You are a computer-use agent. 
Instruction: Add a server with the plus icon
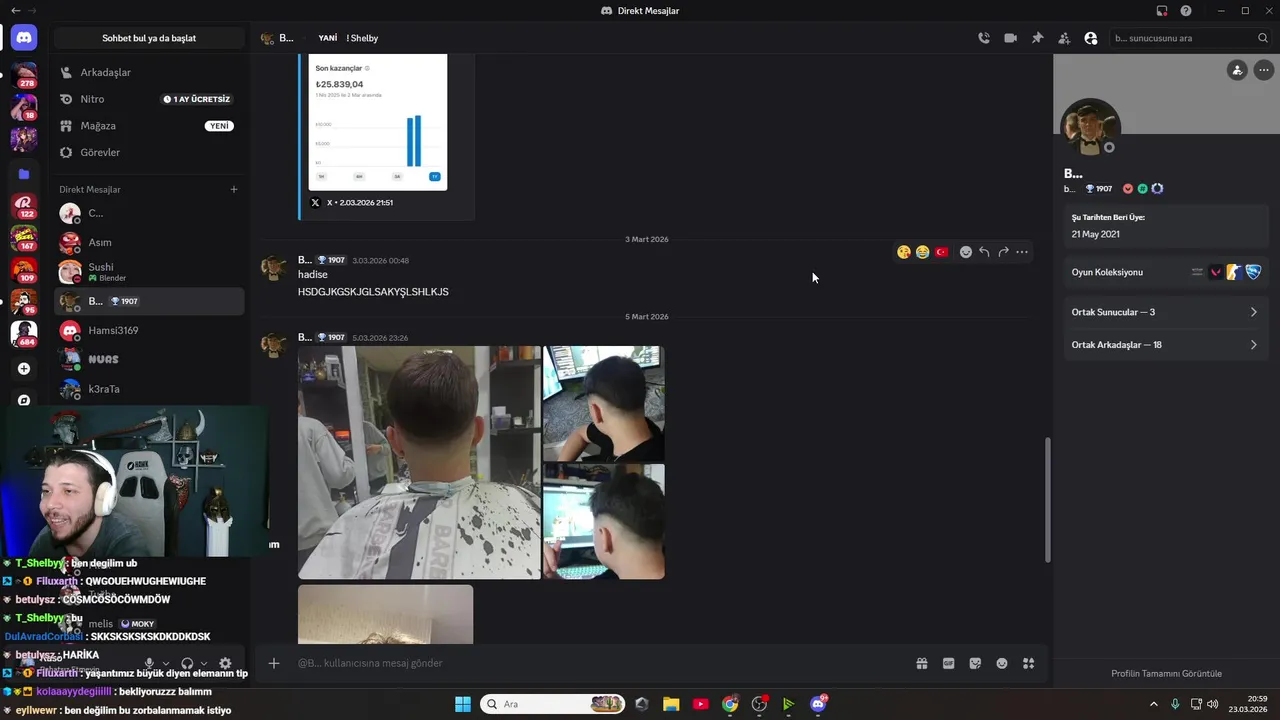coord(24,368)
